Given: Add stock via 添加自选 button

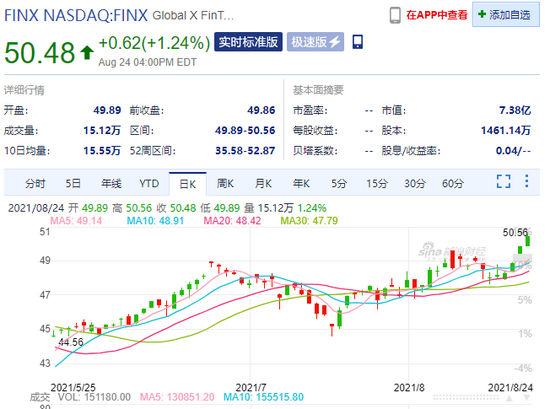Looking at the screenshot, I should click(x=505, y=15).
